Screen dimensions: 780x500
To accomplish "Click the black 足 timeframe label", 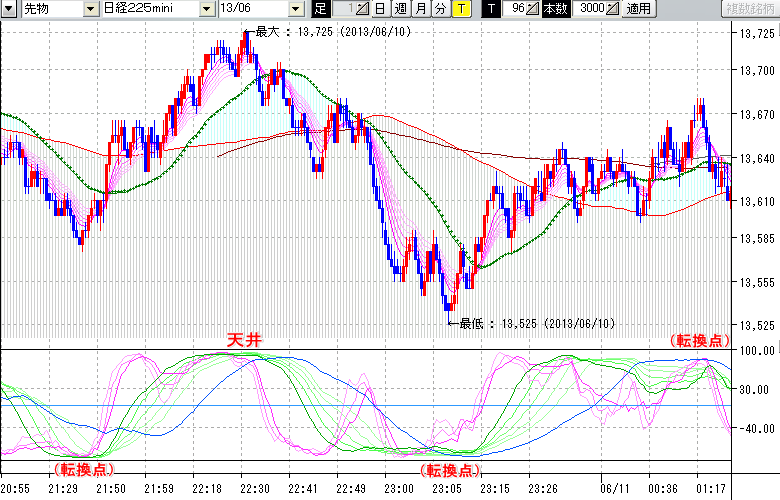I will coord(320,9).
